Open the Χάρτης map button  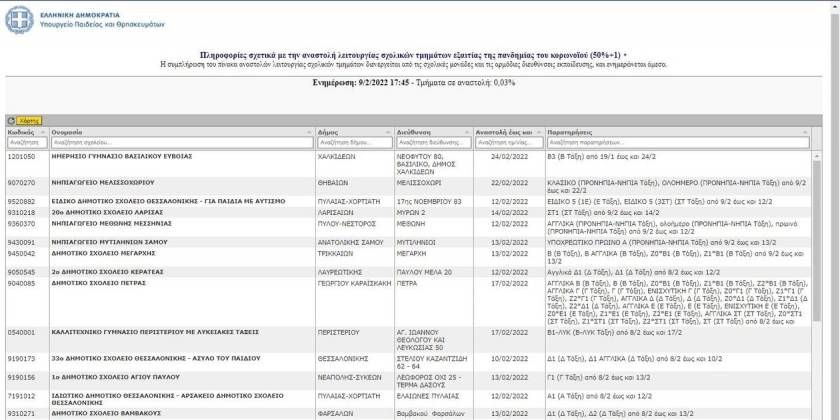pos(29,121)
